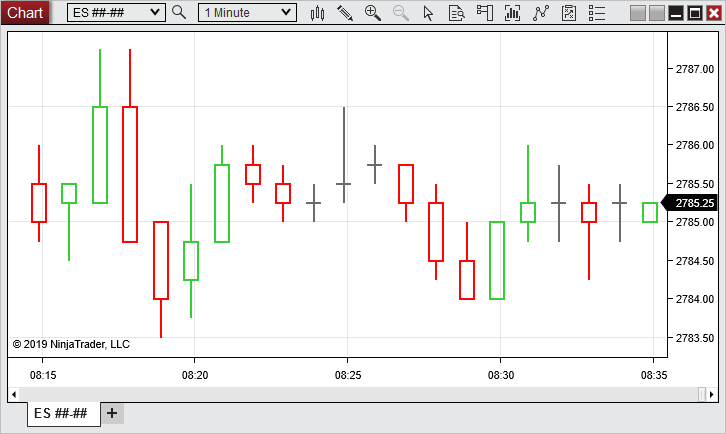
Task: Click the first gray instrument link square
Action: click(x=639, y=13)
